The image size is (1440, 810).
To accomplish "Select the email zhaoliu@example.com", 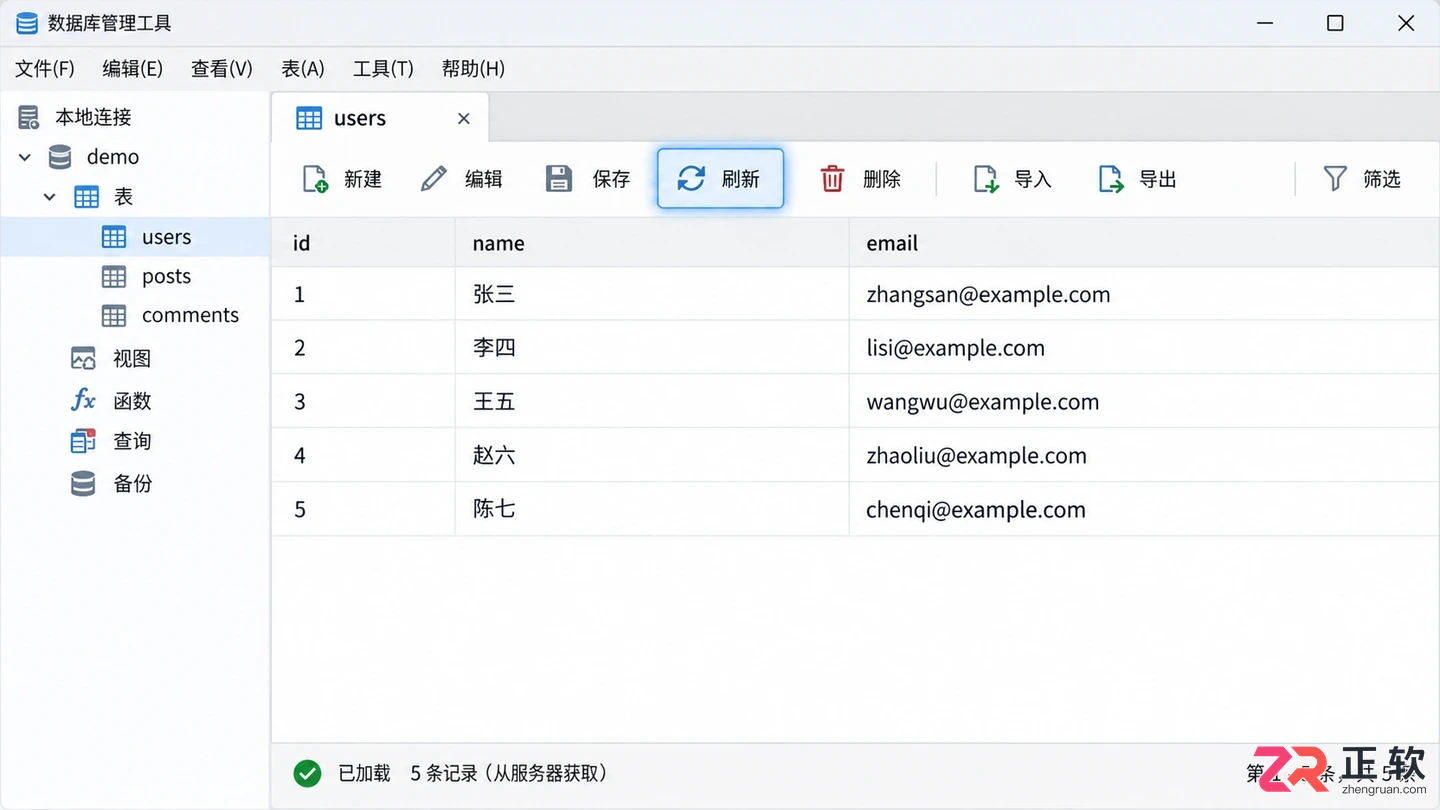I will [x=1144, y=456].
